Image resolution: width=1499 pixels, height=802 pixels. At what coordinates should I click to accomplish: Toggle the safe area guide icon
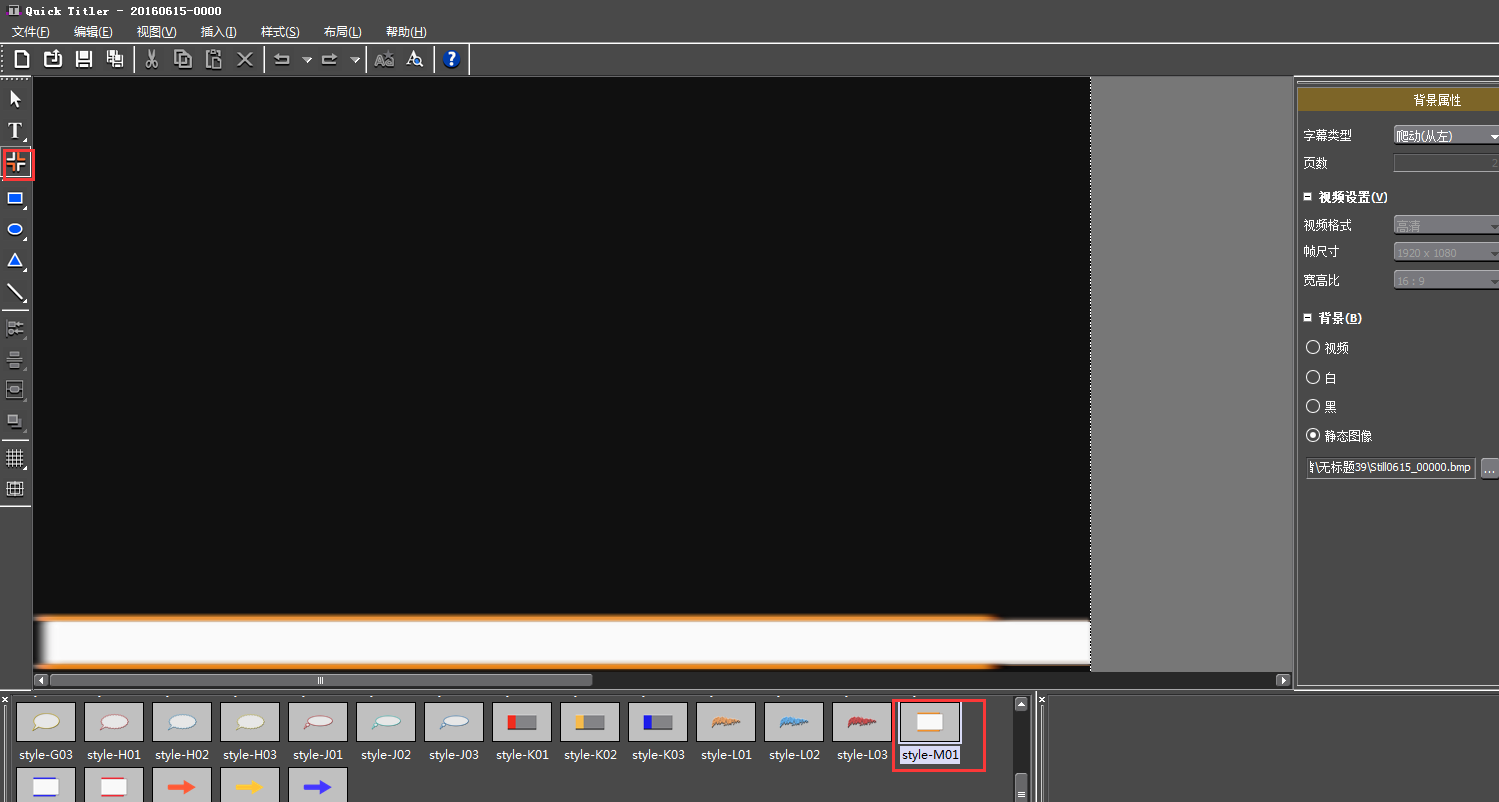[x=16, y=489]
